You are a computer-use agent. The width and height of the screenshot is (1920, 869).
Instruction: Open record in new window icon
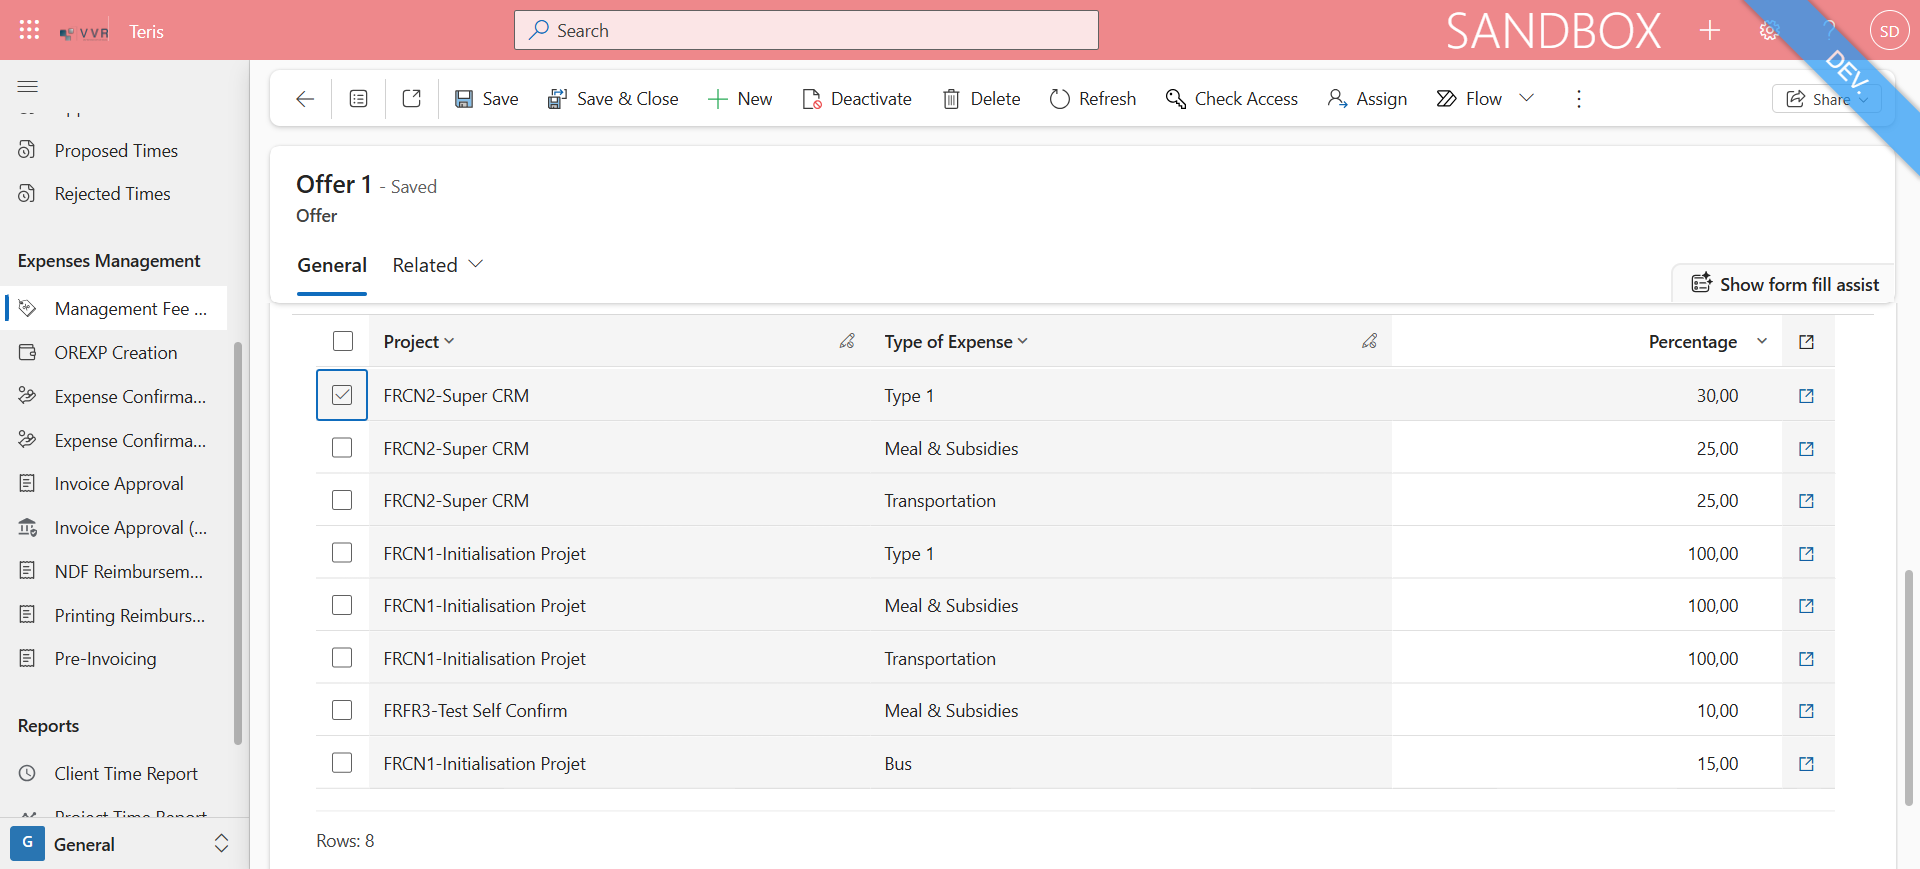(x=412, y=99)
